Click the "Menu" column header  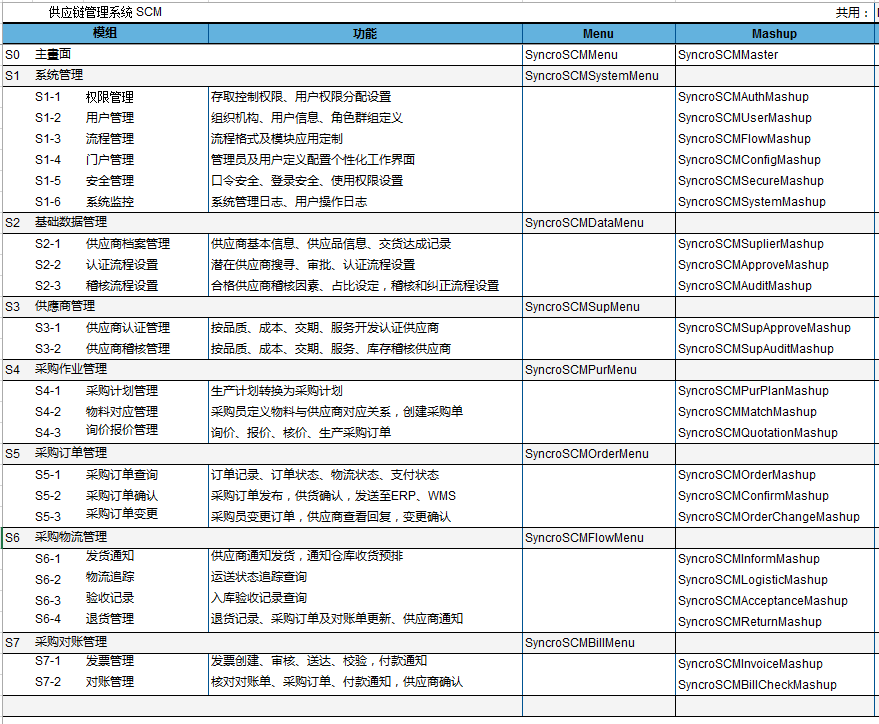pyautogui.click(x=598, y=34)
